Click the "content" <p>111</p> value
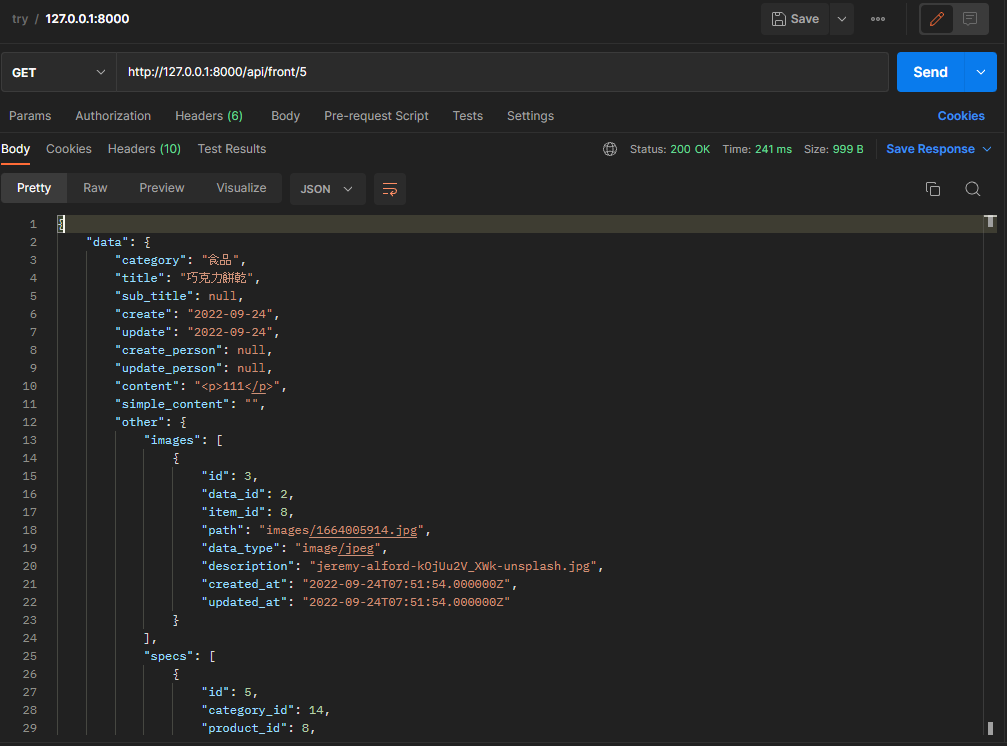Screen dimensions: 1007x746 237,386
